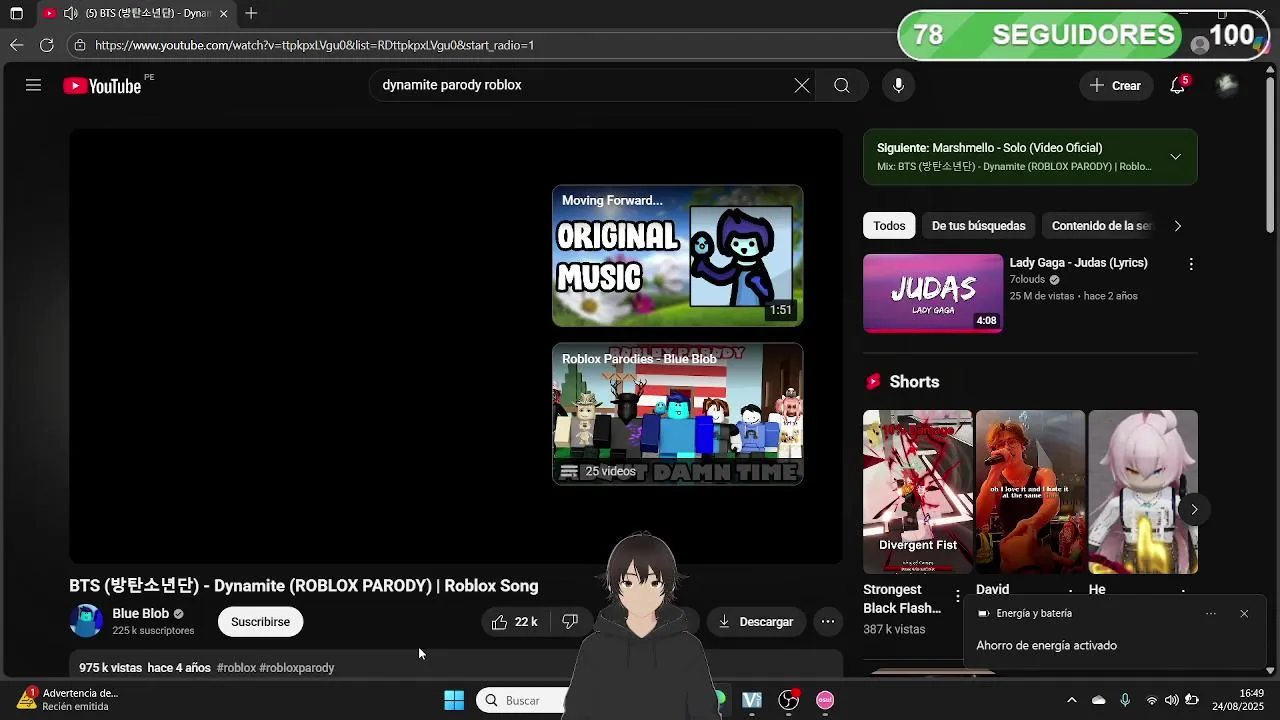
Task: Dislike the video with thumbs down
Action: 570,622
